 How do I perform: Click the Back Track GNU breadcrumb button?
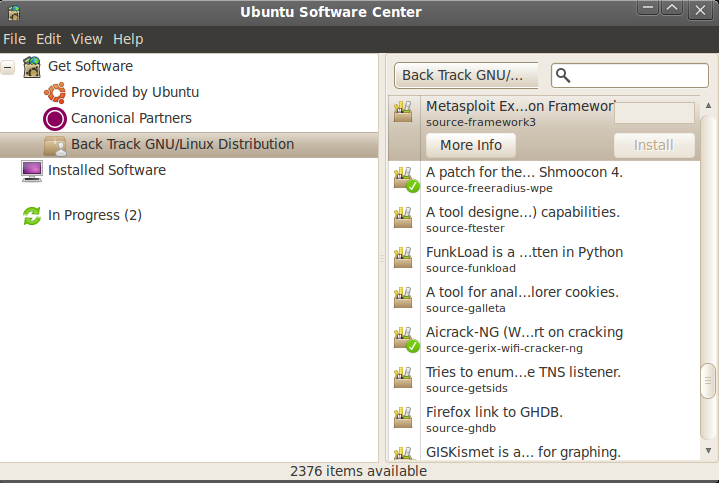pos(466,75)
